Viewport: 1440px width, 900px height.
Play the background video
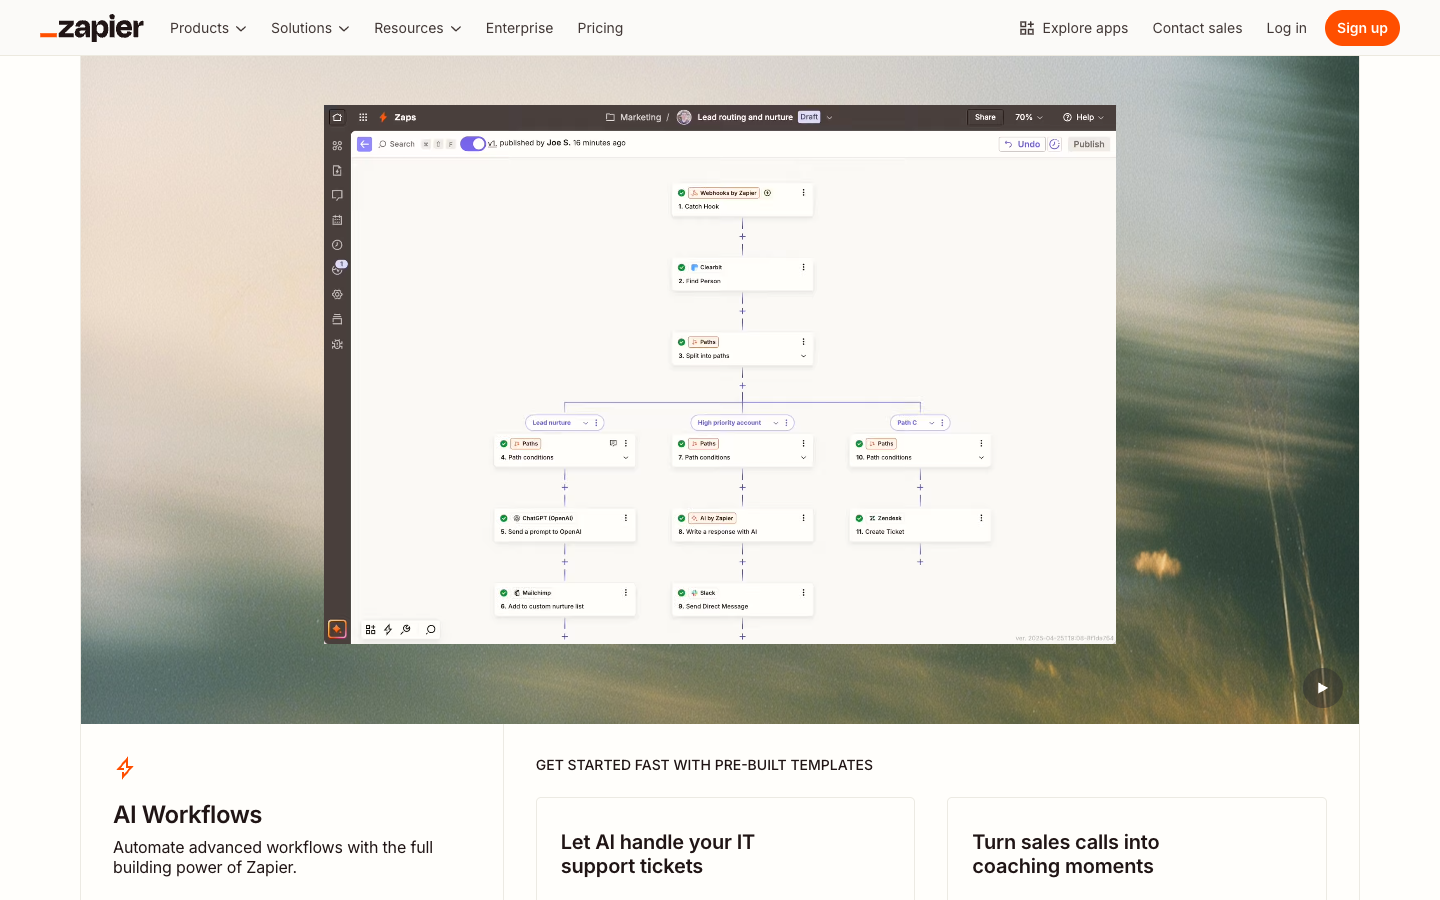1322,688
